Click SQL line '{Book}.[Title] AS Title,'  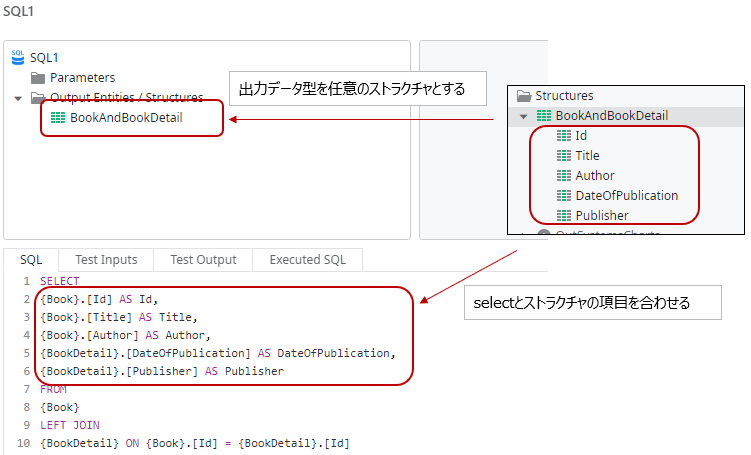[x=119, y=317]
